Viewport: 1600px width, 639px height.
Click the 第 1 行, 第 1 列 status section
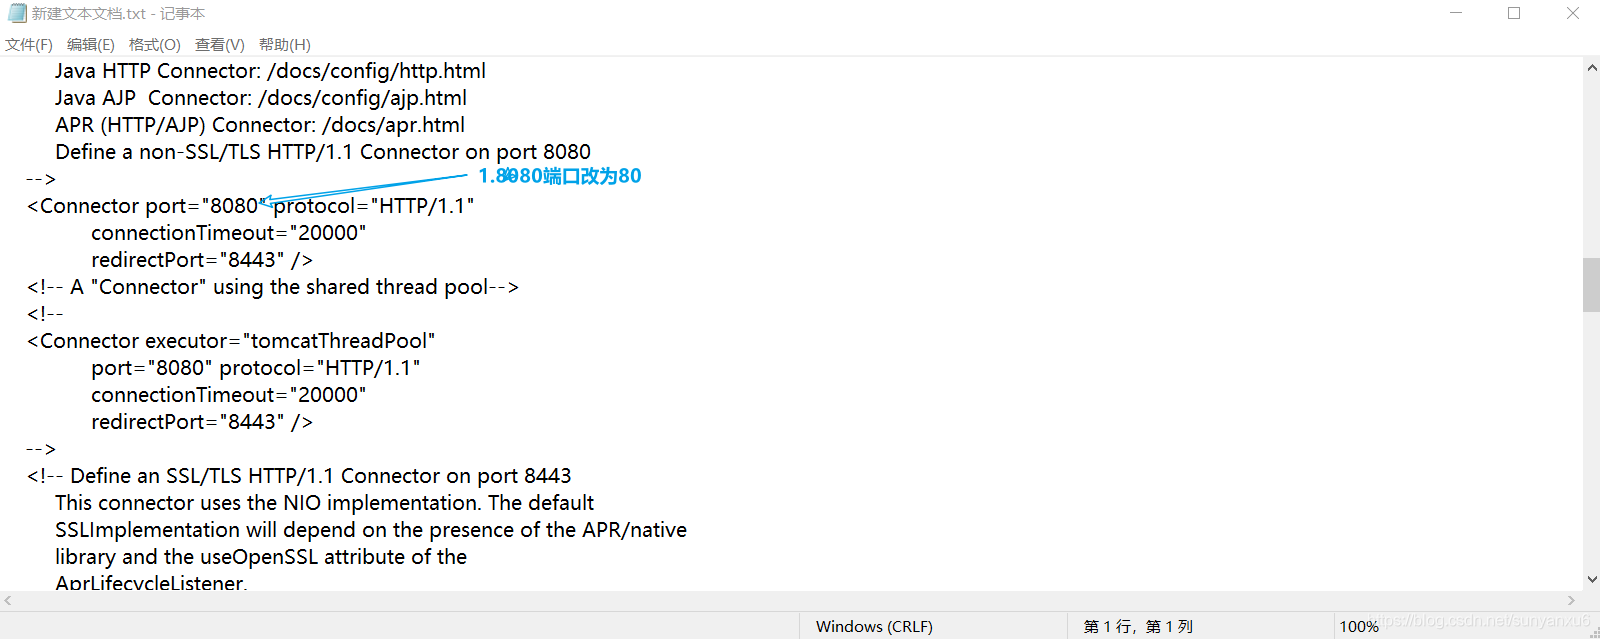coord(1138,626)
